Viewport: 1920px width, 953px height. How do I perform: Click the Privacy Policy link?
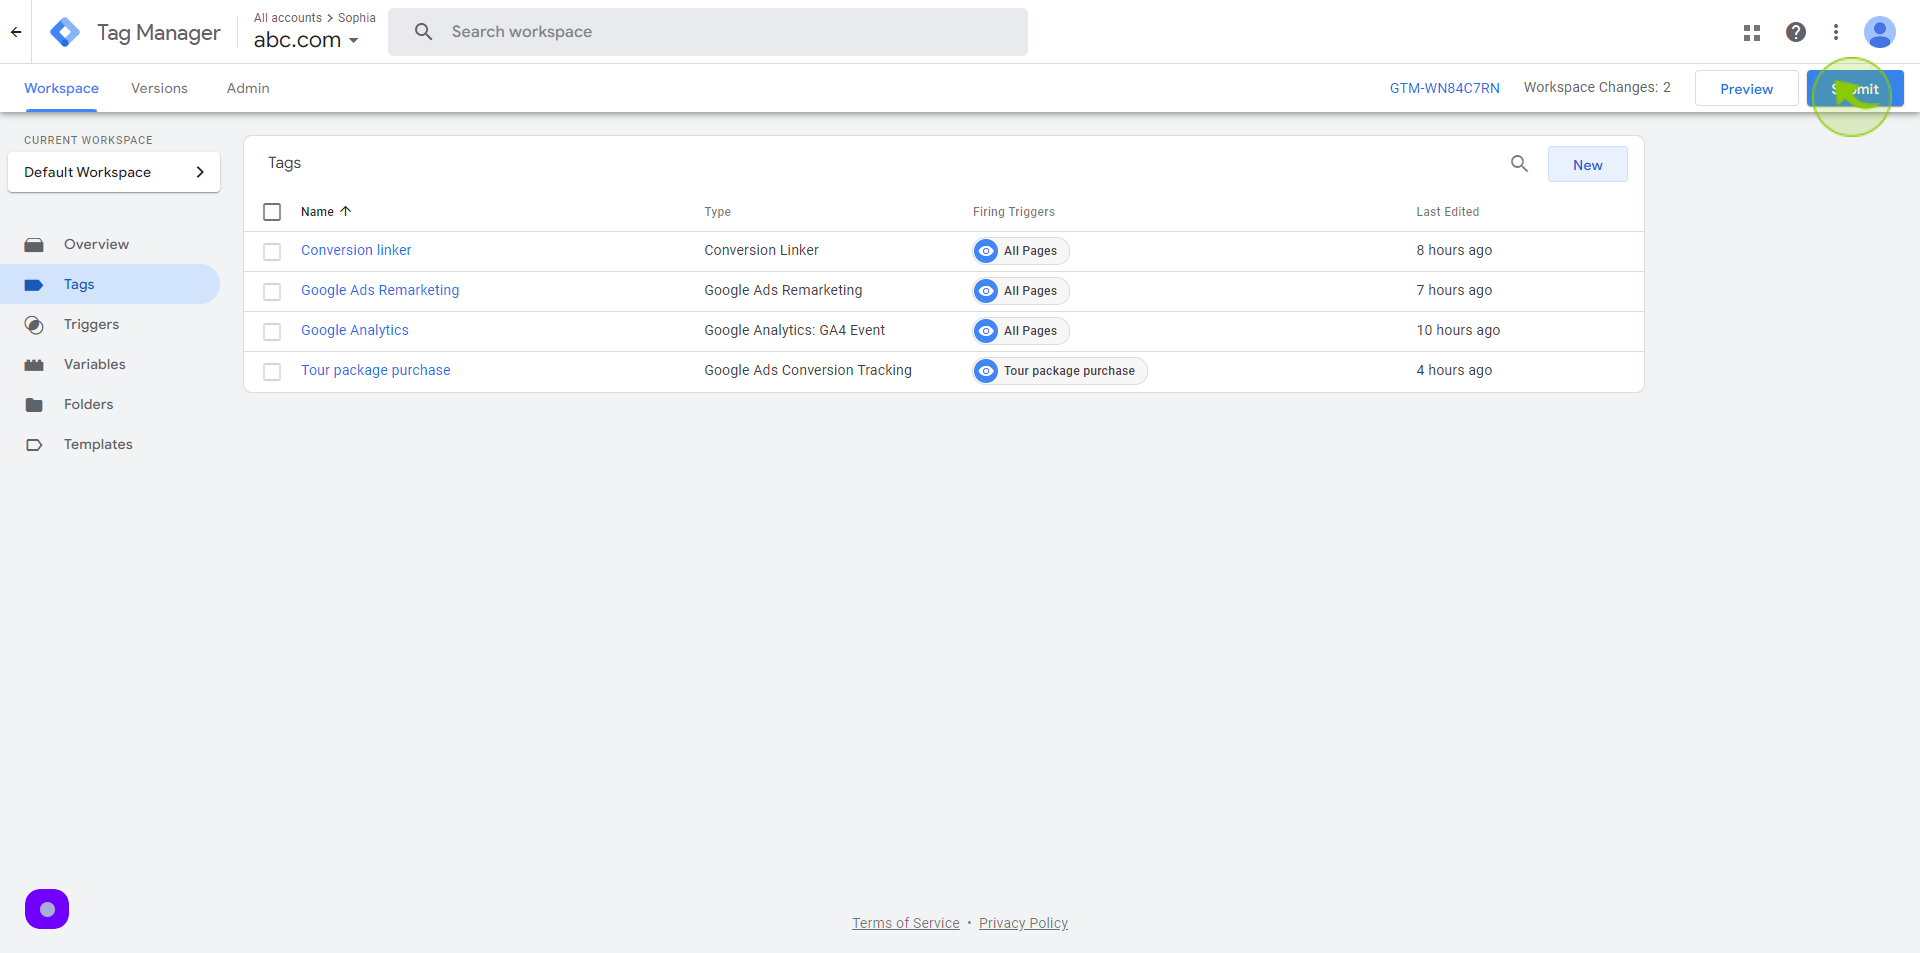click(1023, 923)
